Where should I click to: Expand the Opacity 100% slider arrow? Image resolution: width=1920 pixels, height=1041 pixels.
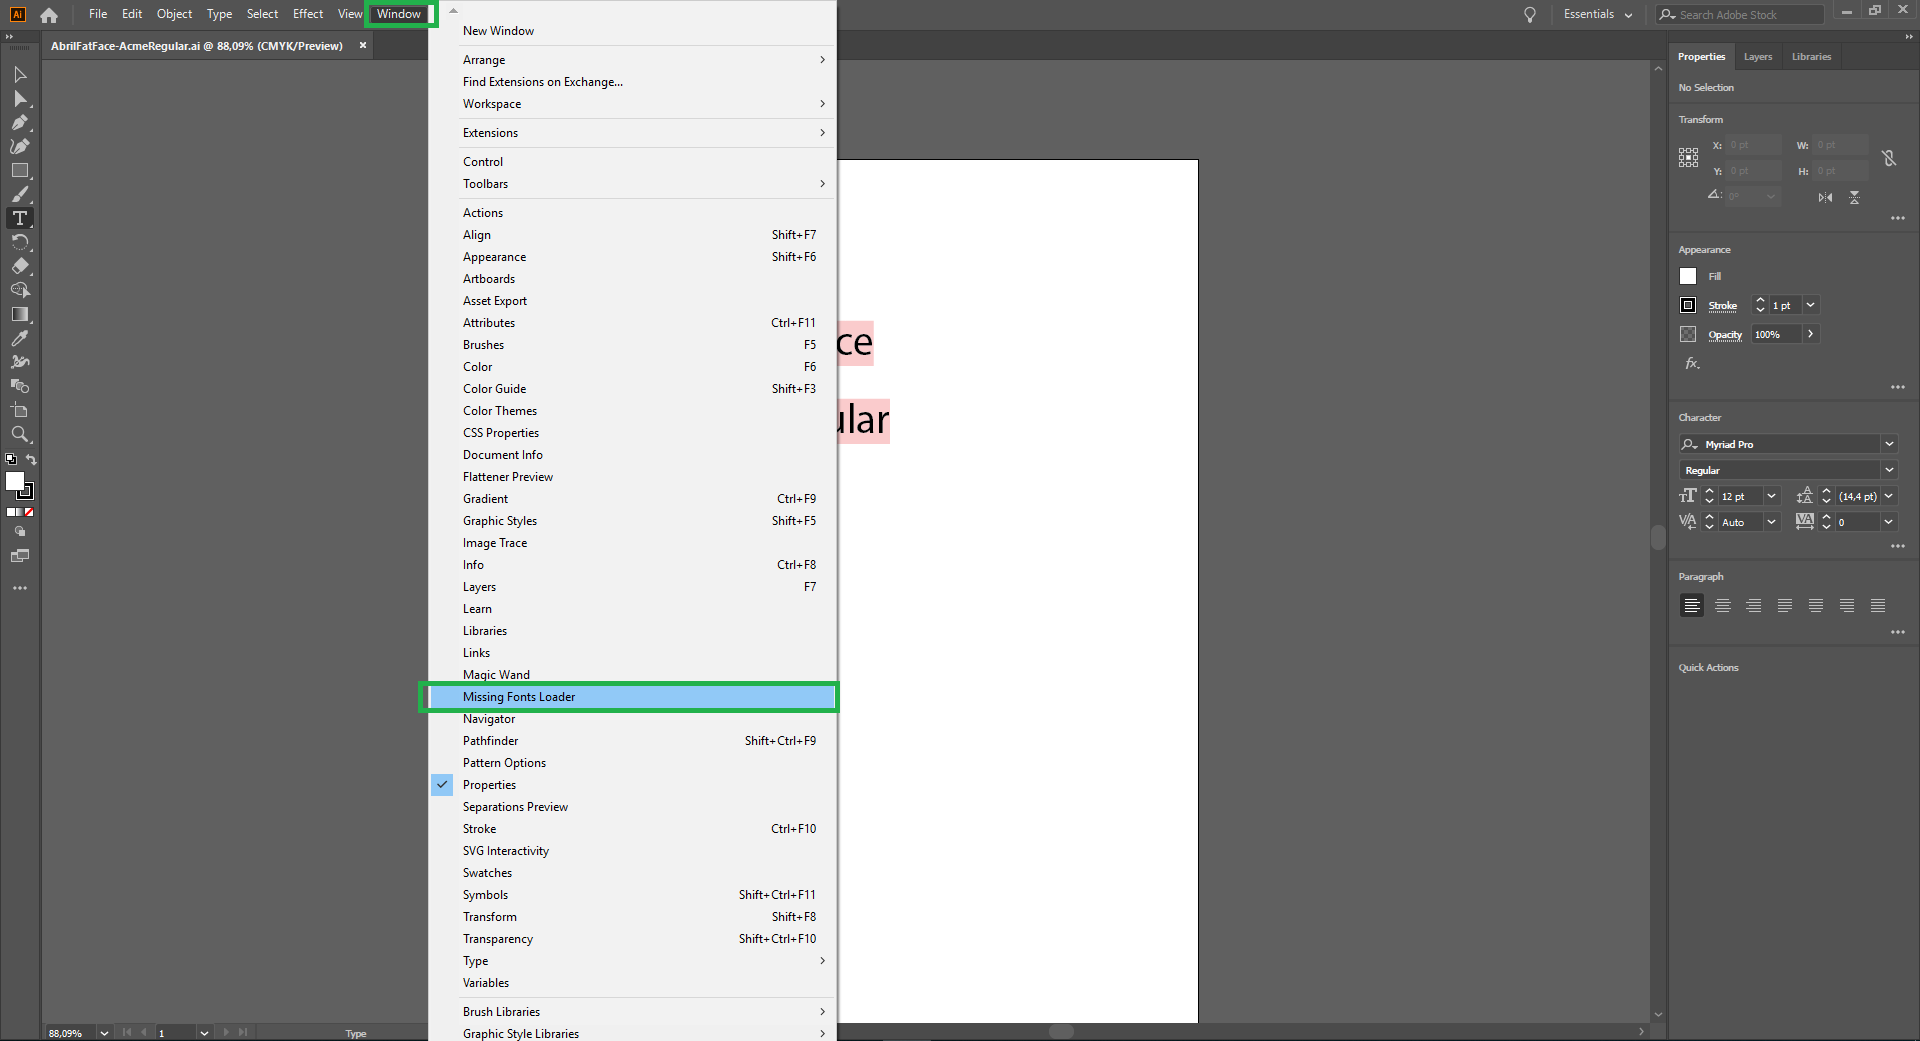click(1810, 334)
